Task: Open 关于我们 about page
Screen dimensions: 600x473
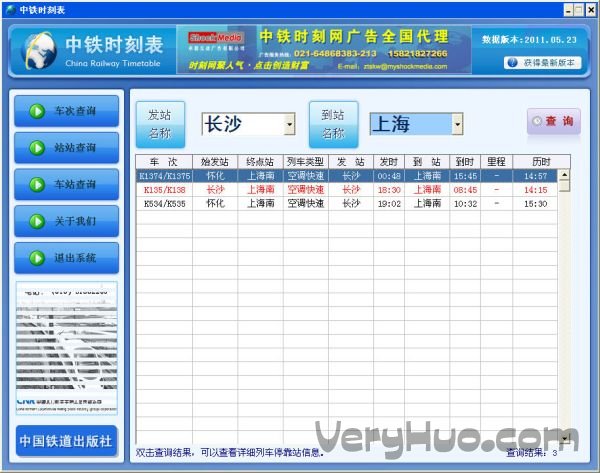Action: click(x=67, y=221)
